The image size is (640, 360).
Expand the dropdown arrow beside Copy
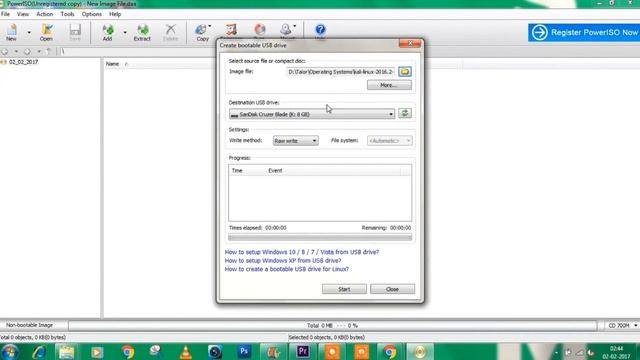(210, 27)
